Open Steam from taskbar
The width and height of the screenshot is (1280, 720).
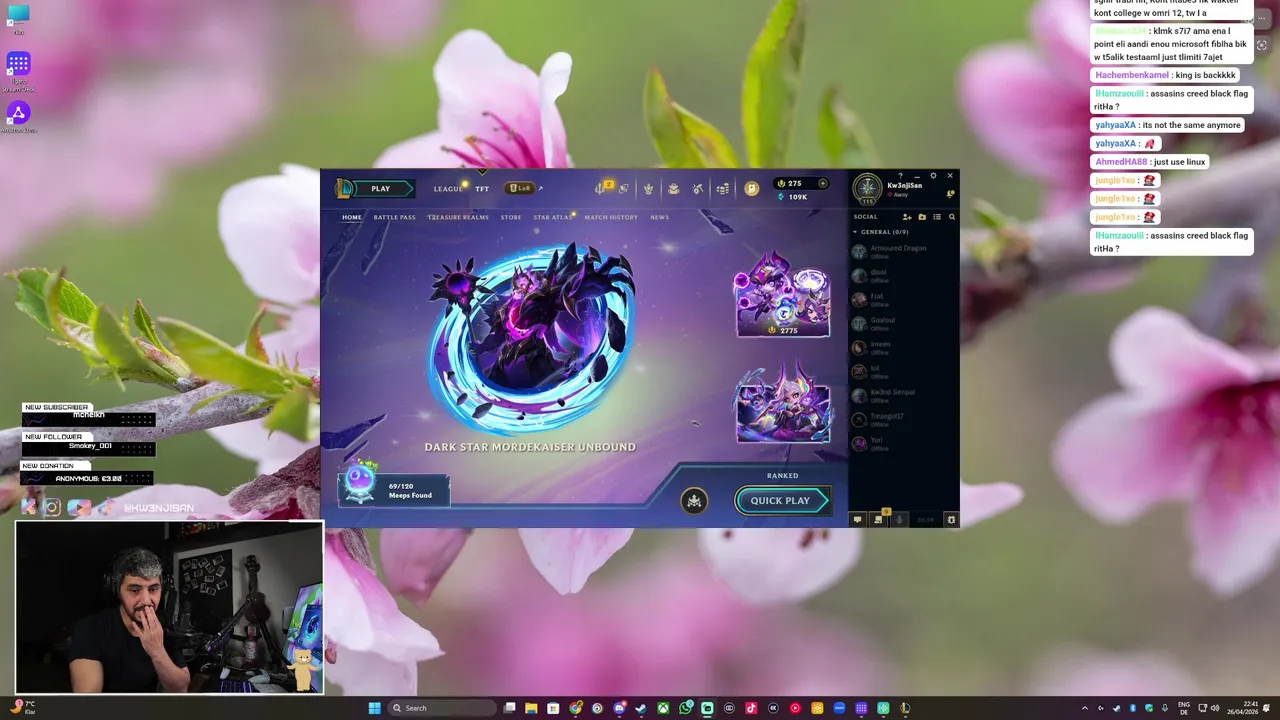(x=641, y=708)
